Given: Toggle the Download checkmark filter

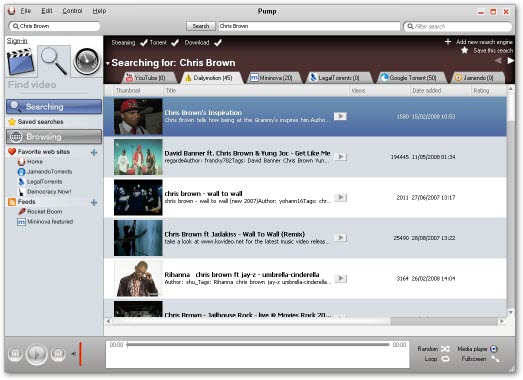Looking at the screenshot, I should (218, 43).
